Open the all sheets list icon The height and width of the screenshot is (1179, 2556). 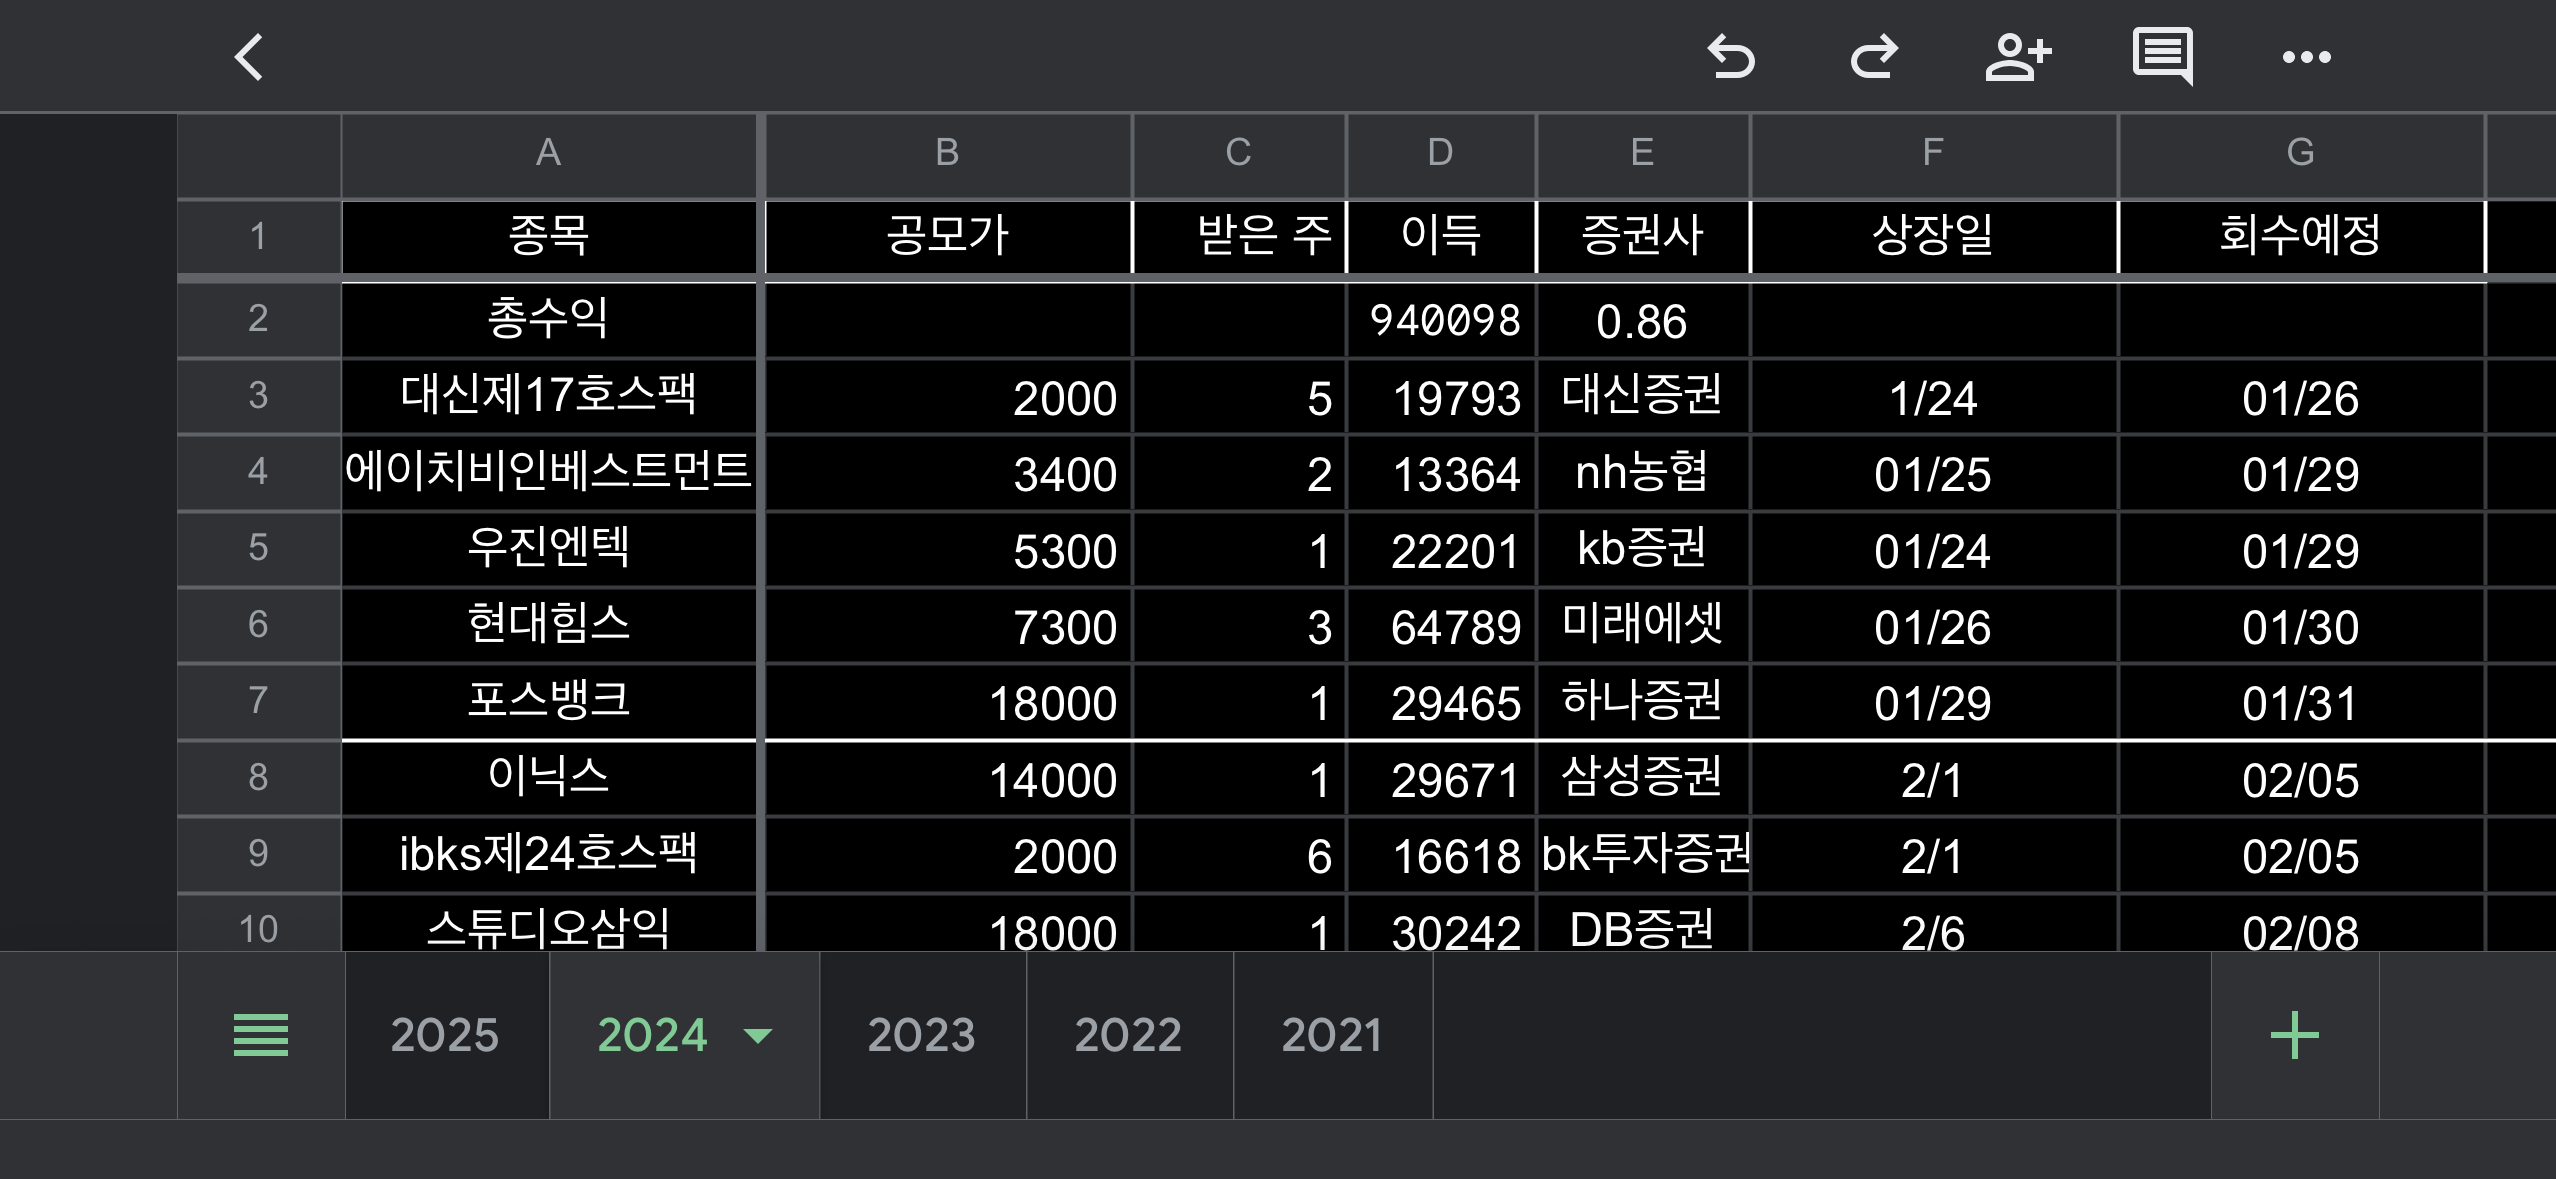point(261,1035)
